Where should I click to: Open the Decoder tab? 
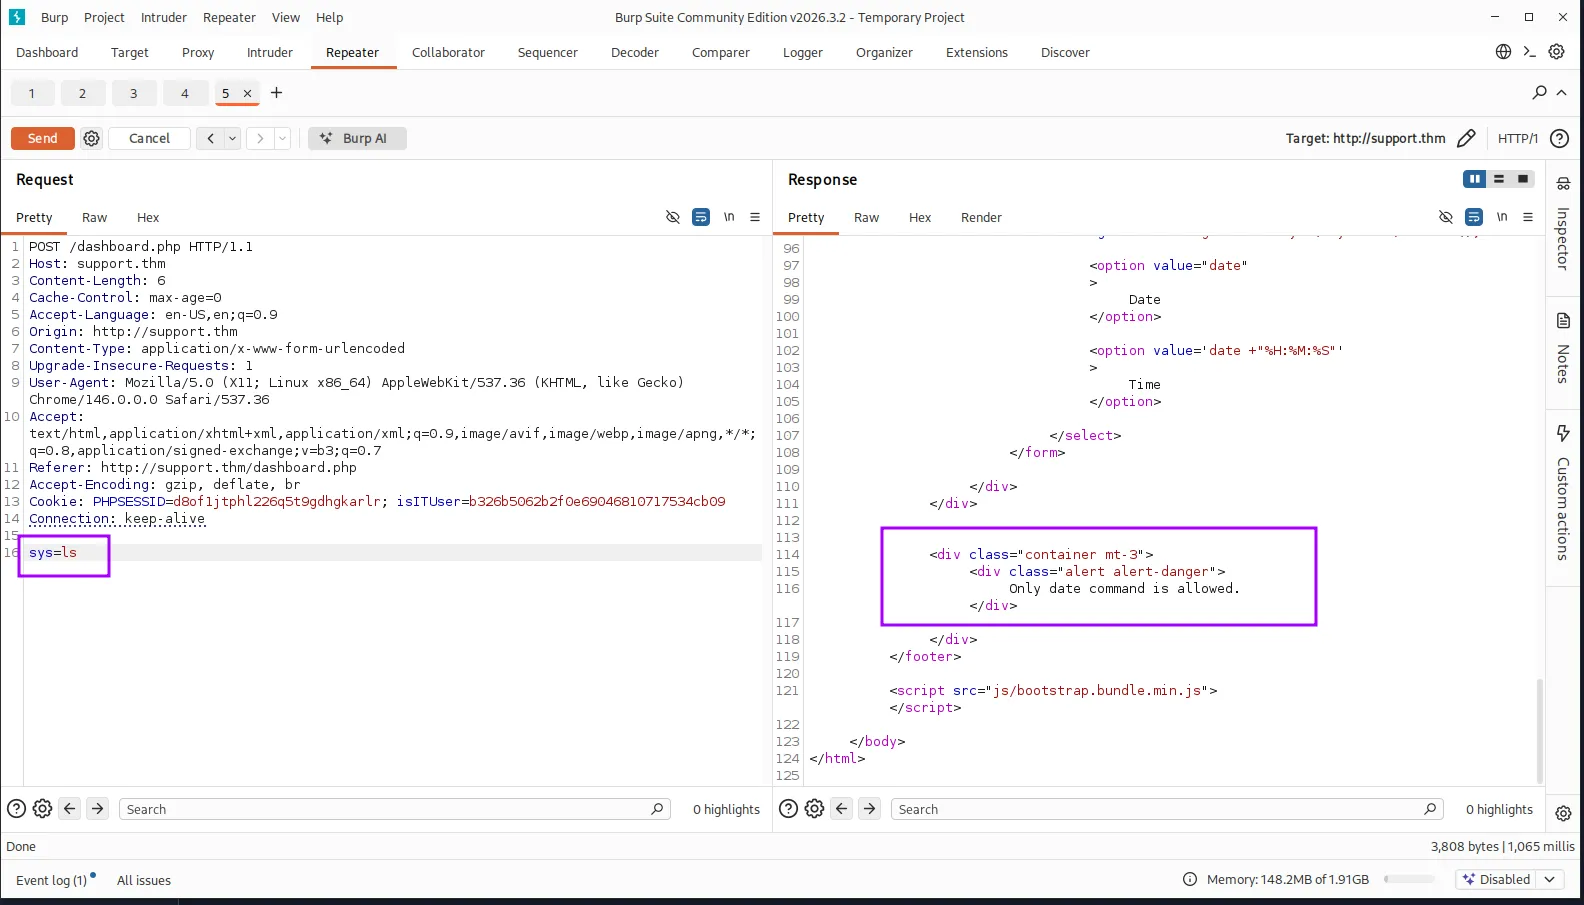point(635,52)
